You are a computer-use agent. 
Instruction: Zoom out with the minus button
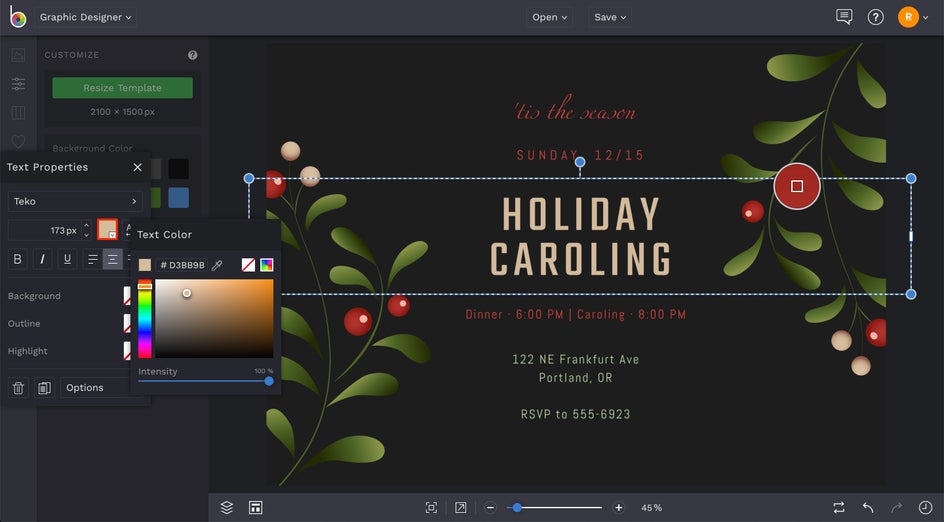click(490, 508)
